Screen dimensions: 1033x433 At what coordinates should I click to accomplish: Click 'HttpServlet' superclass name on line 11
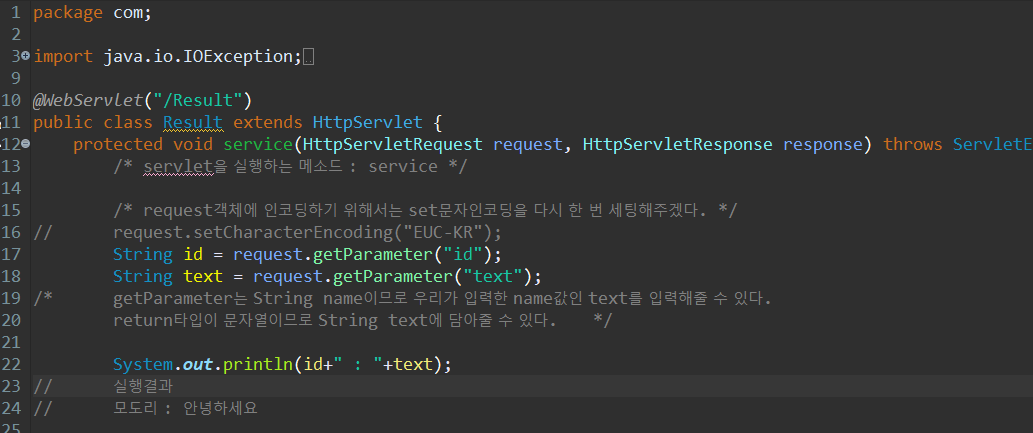pos(367,122)
